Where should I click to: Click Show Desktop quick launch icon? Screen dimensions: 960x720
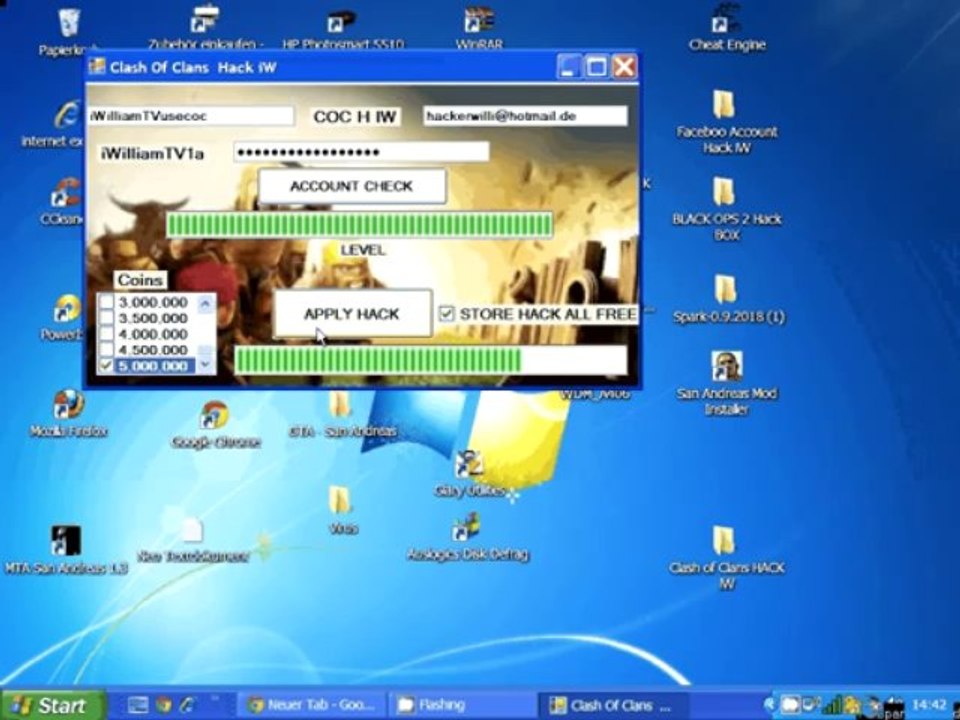(138, 704)
